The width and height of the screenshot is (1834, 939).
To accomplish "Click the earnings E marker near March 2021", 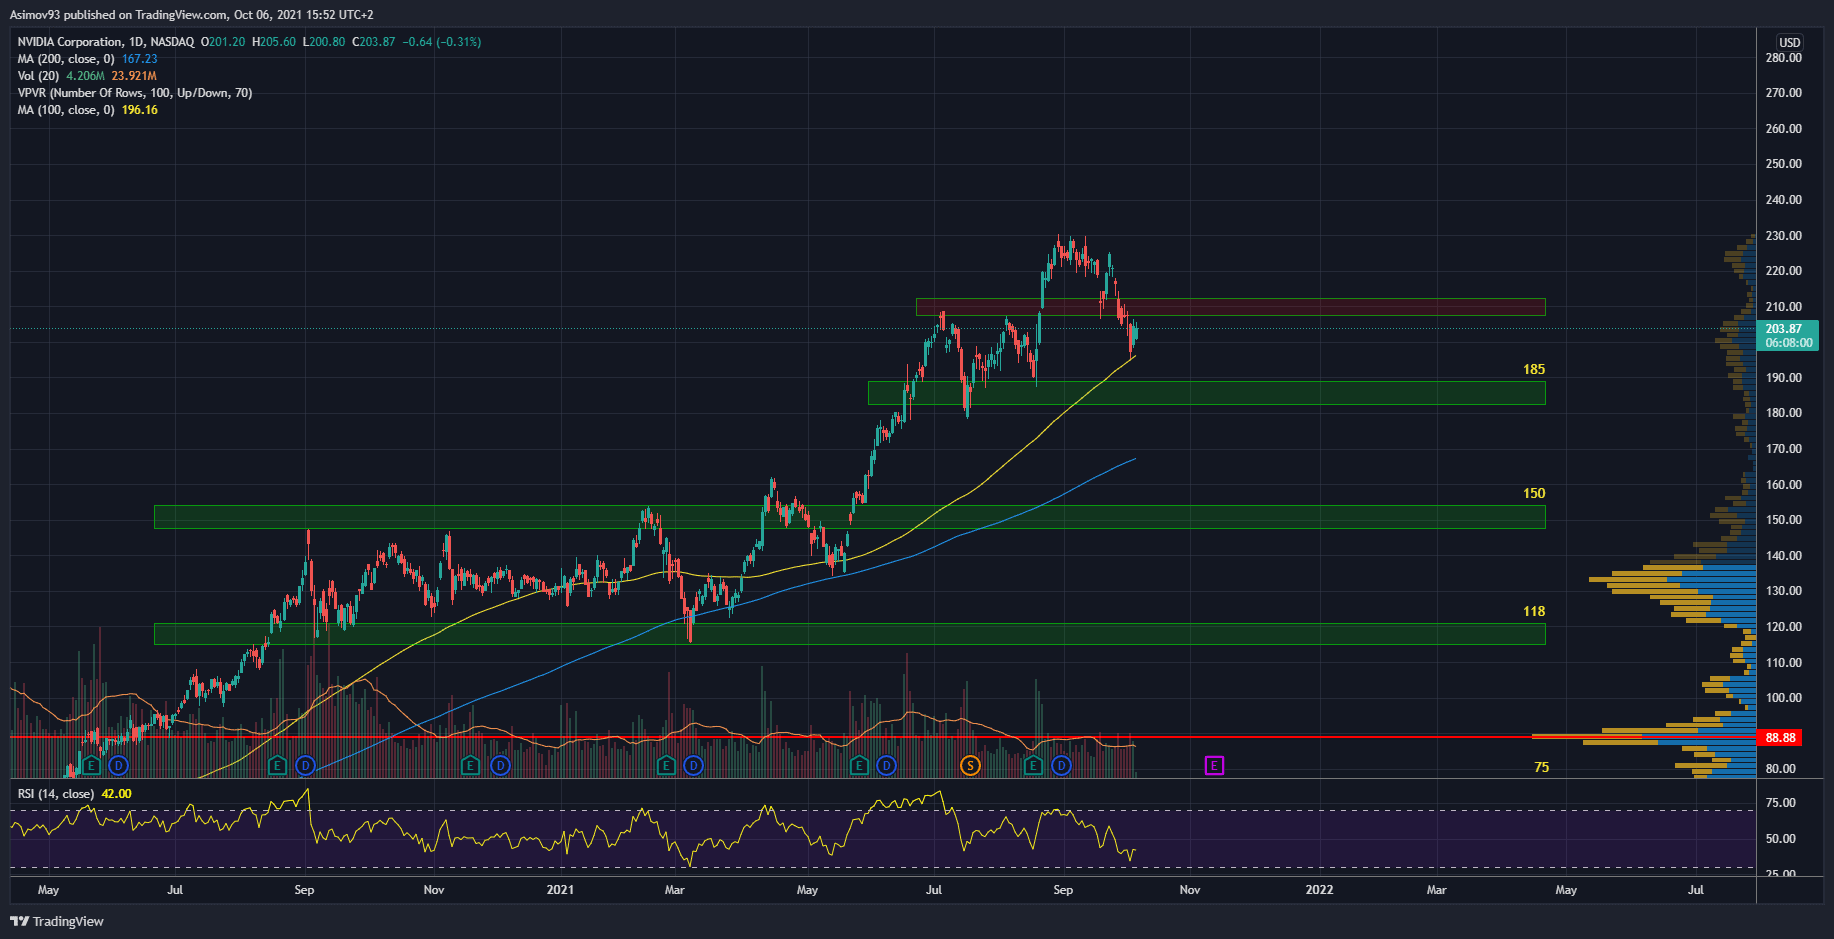I will coord(666,766).
